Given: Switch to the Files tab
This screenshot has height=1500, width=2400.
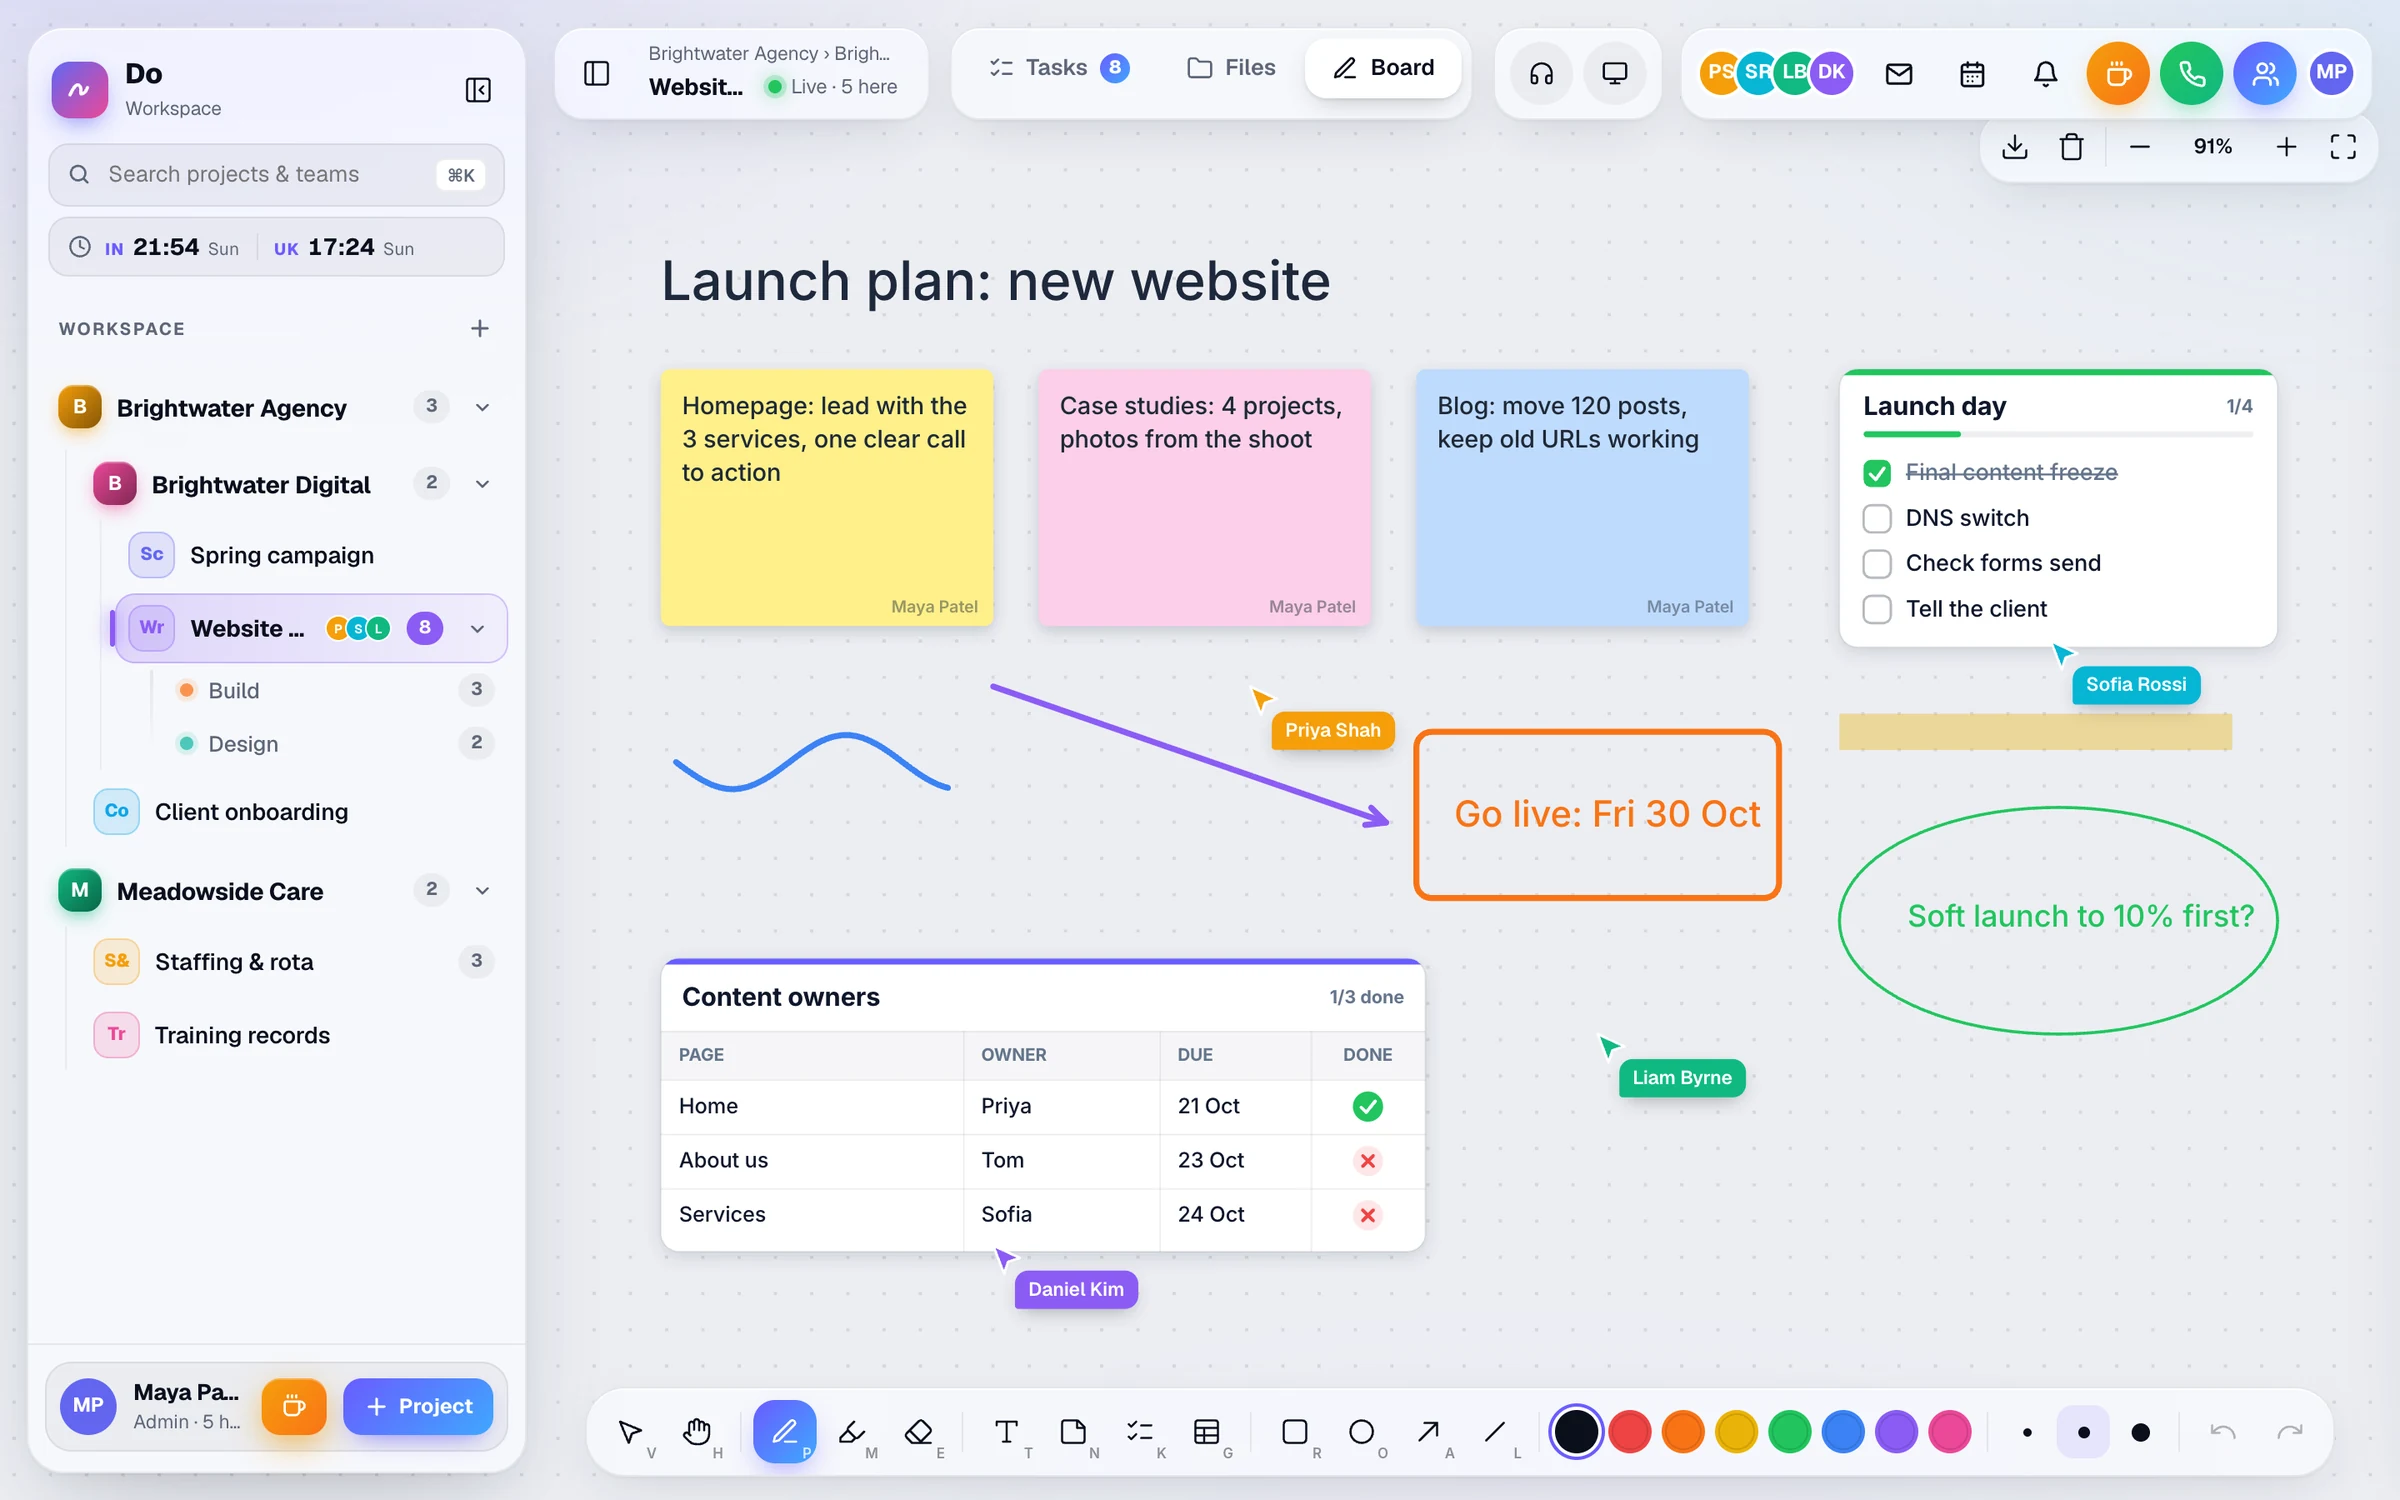Looking at the screenshot, I should [x=1231, y=68].
